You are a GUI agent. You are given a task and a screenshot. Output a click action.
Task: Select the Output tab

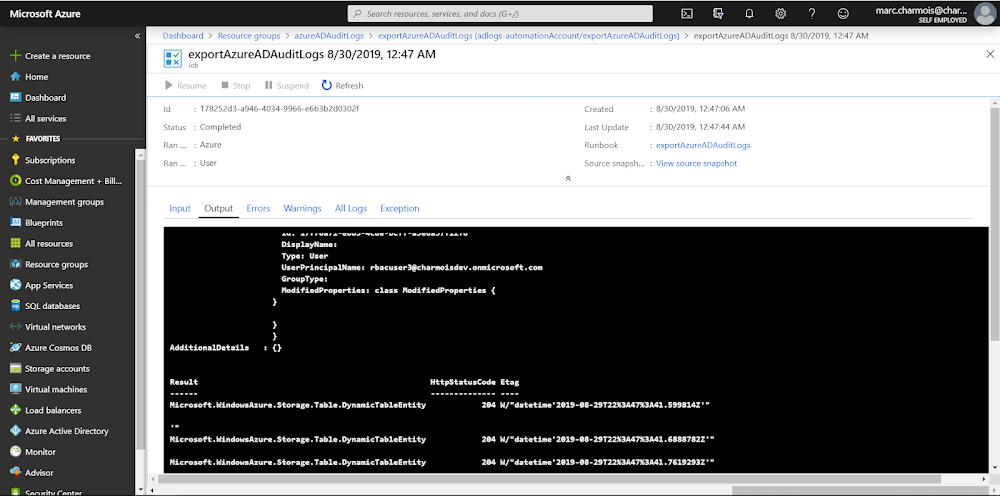pos(219,208)
